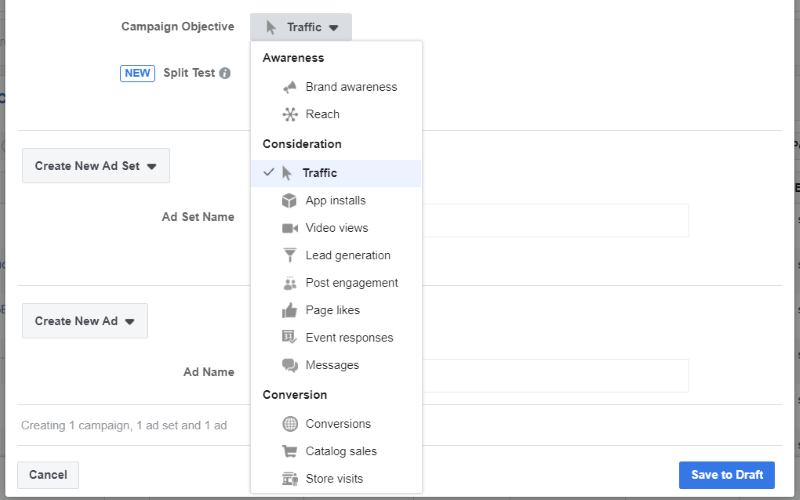This screenshot has width=800, height=500.
Task: Click the Lead generation funnel icon
Action: tap(289, 255)
